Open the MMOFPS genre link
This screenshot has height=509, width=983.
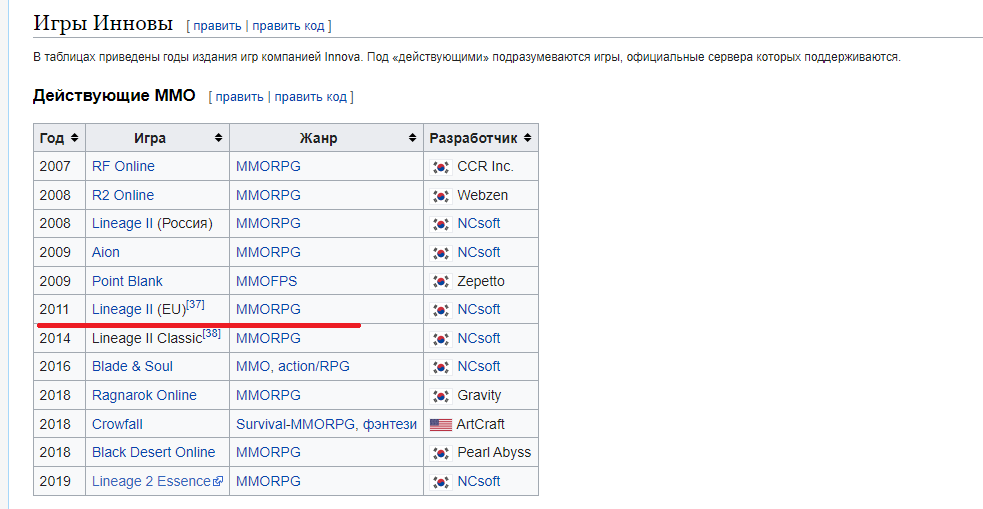point(266,281)
